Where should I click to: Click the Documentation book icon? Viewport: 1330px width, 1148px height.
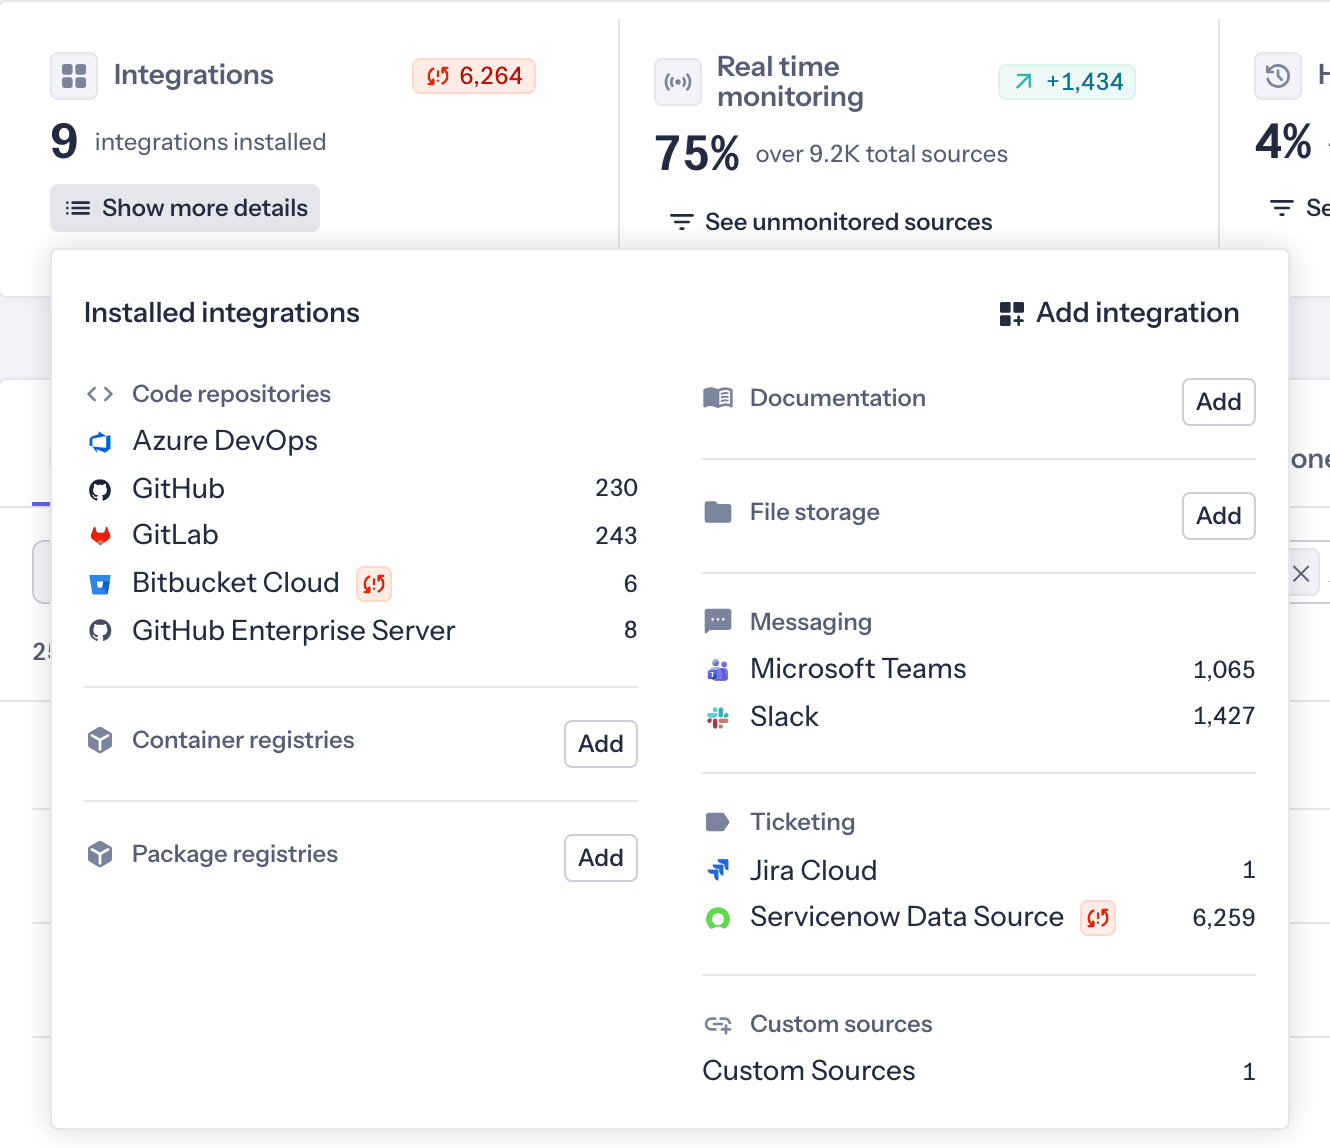[718, 398]
